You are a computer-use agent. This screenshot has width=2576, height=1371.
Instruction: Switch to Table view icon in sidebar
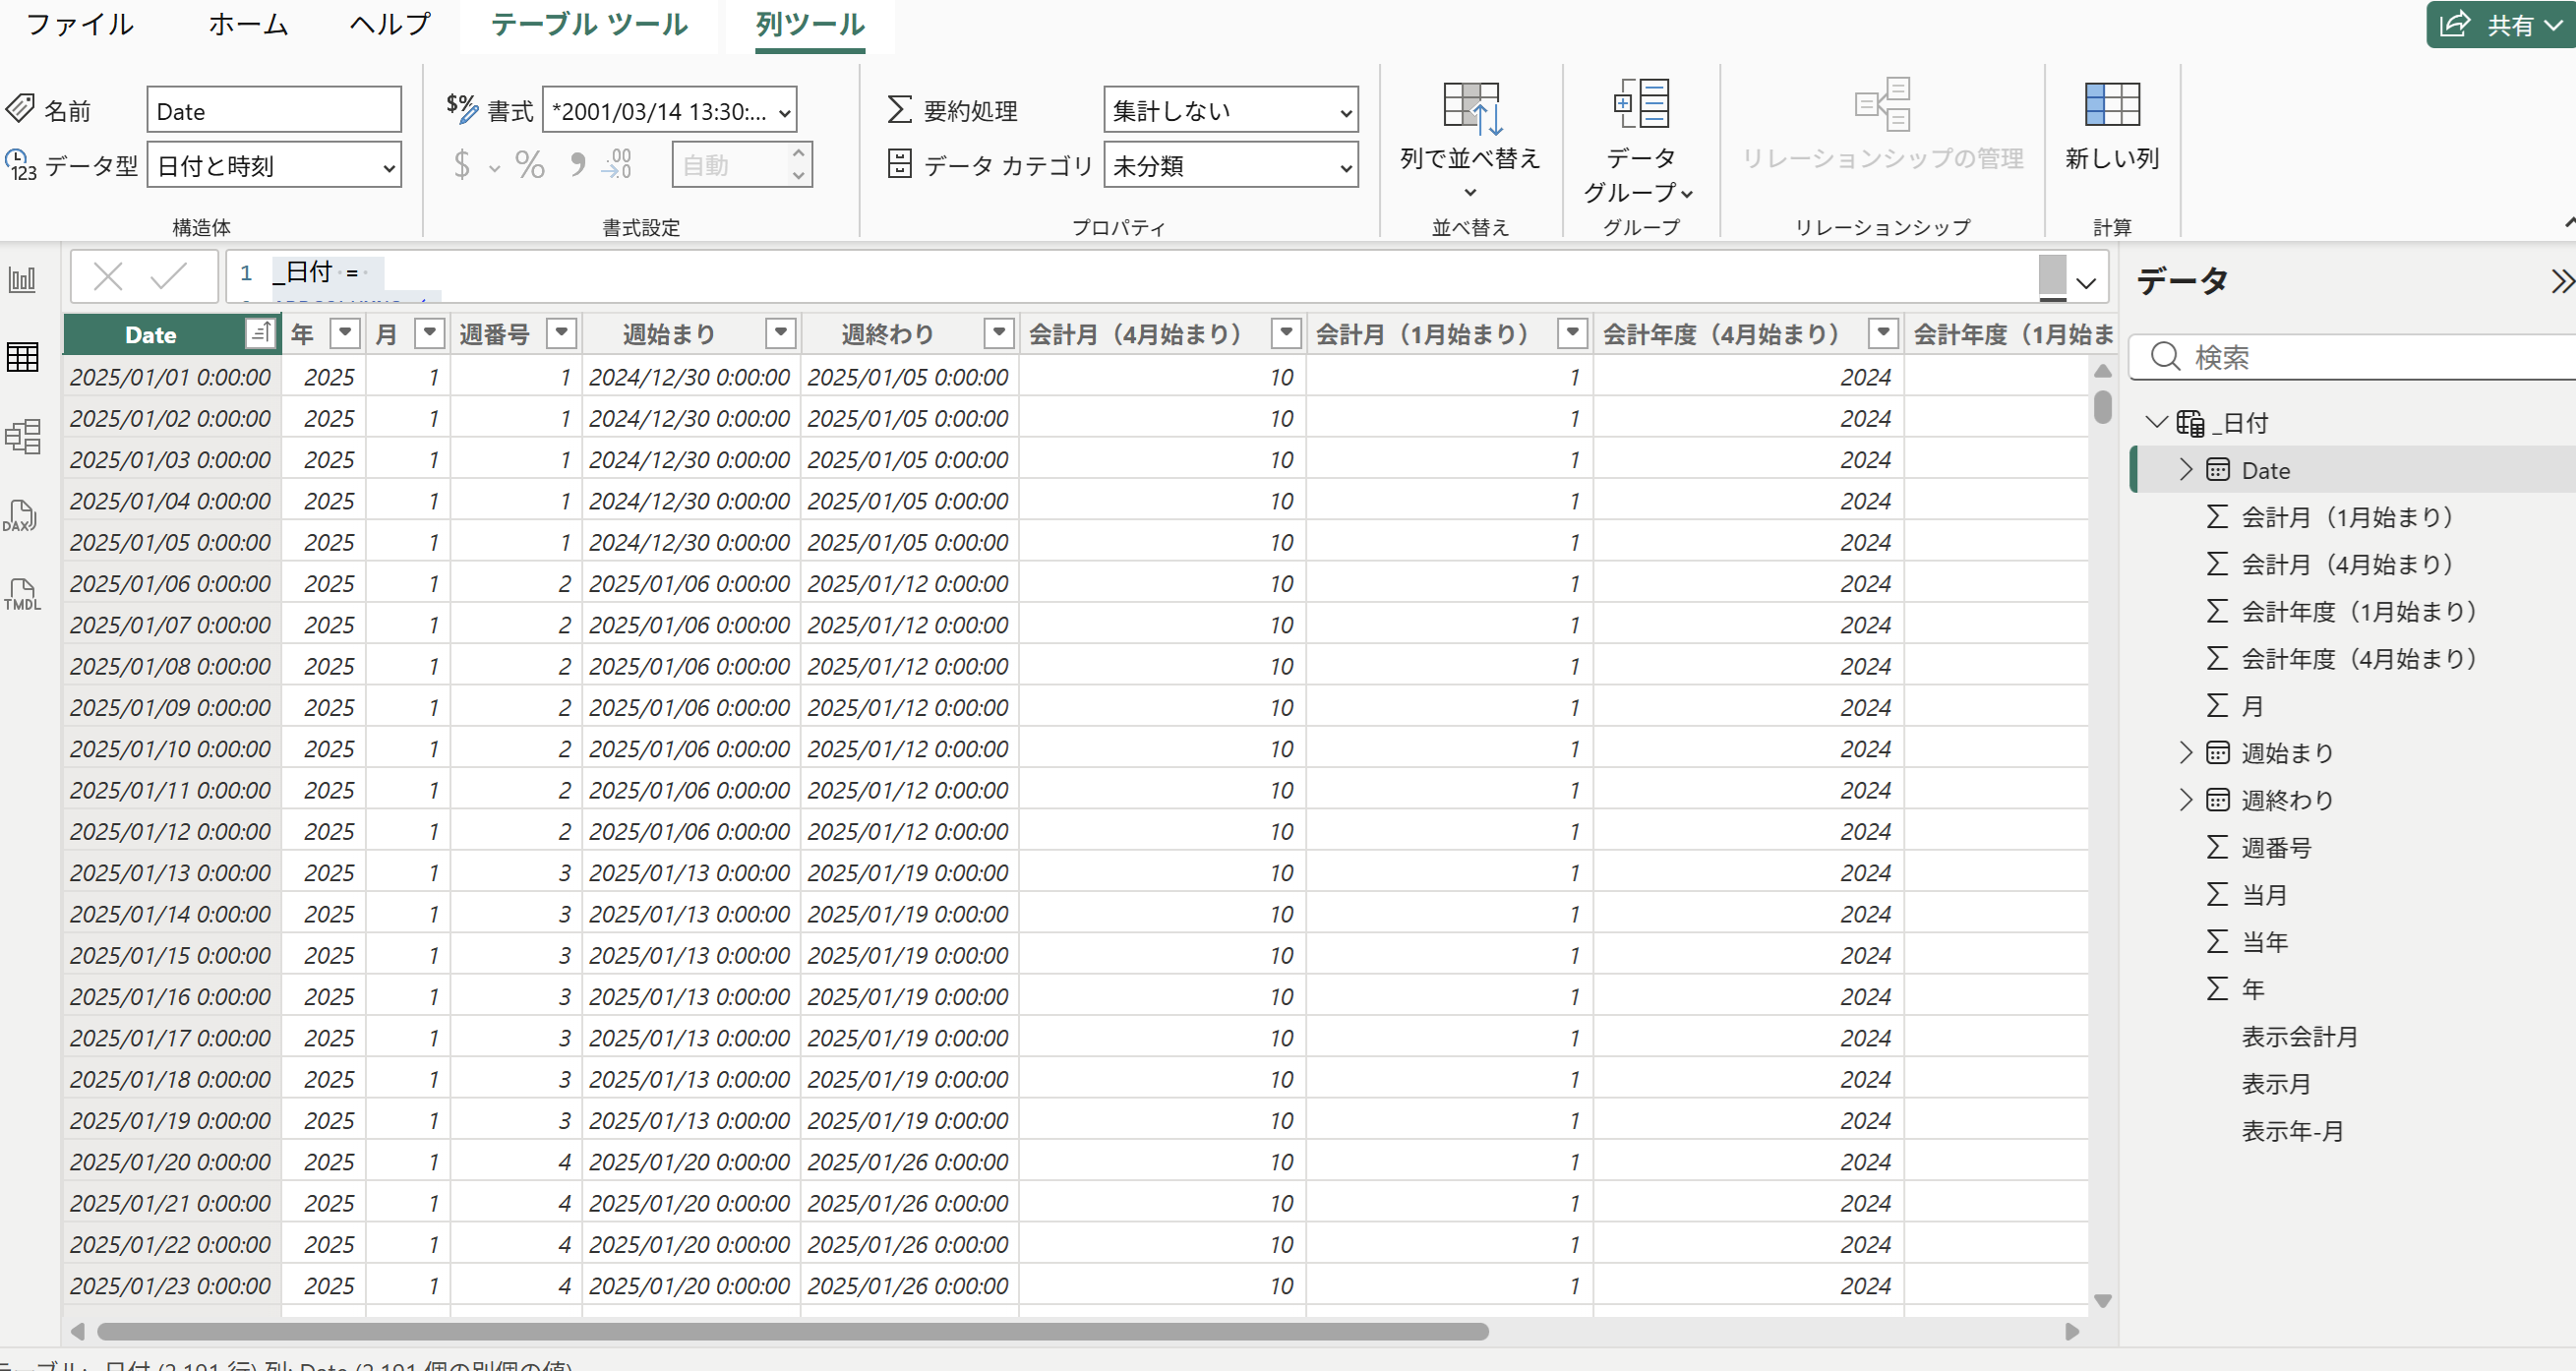pos(22,357)
